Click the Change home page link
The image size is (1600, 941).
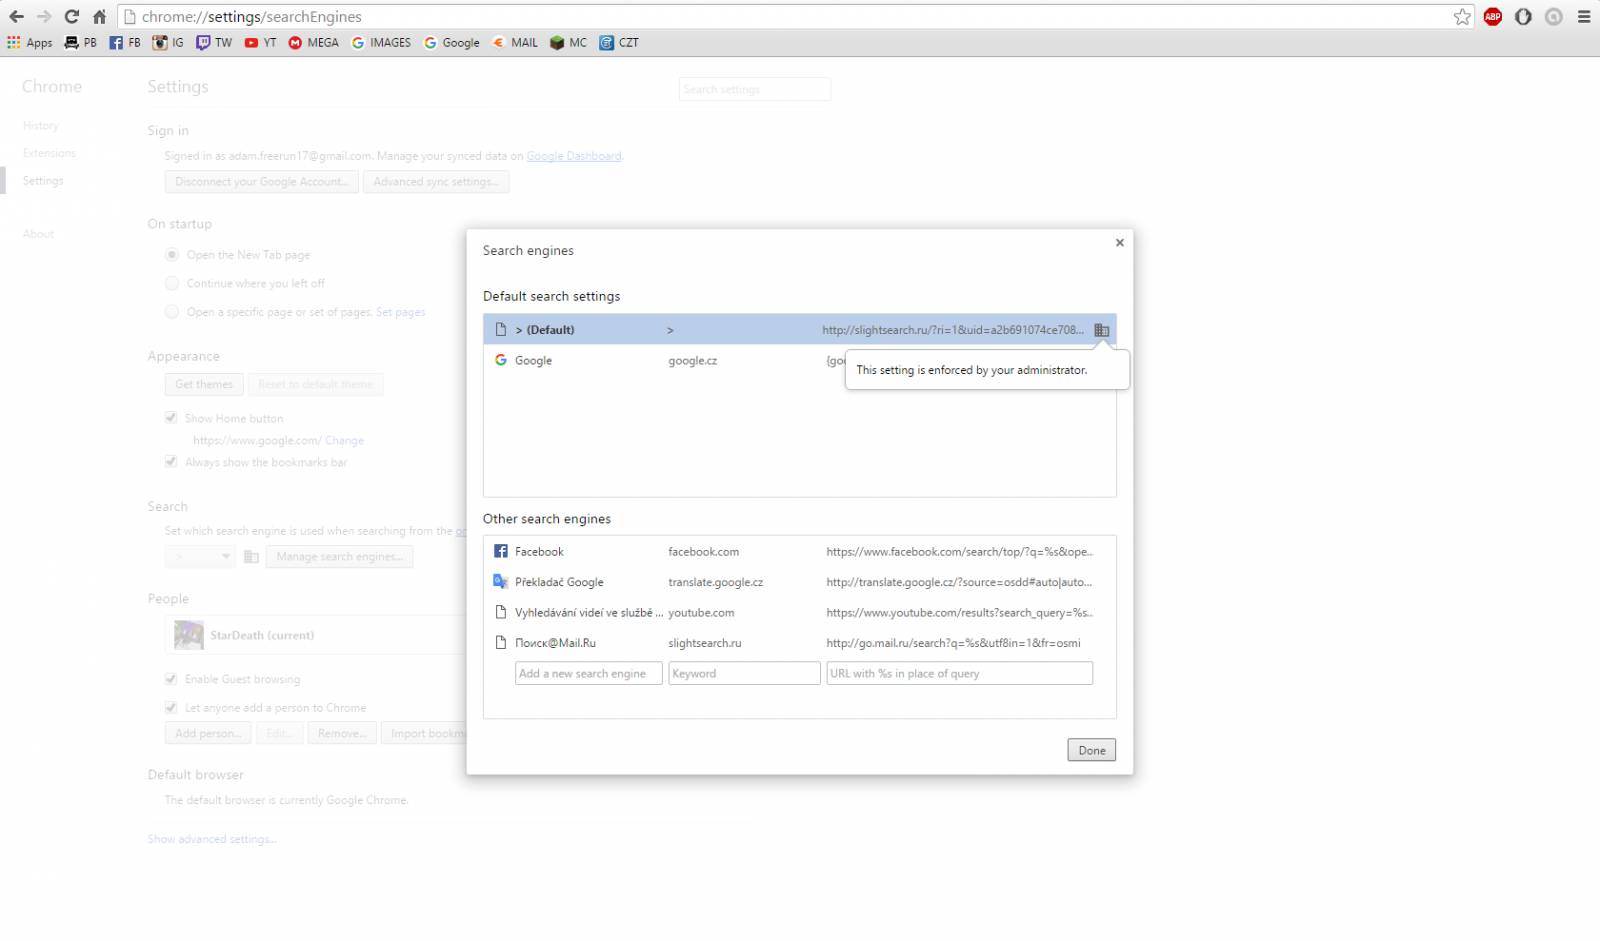pyautogui.click(x=344, y=440)
